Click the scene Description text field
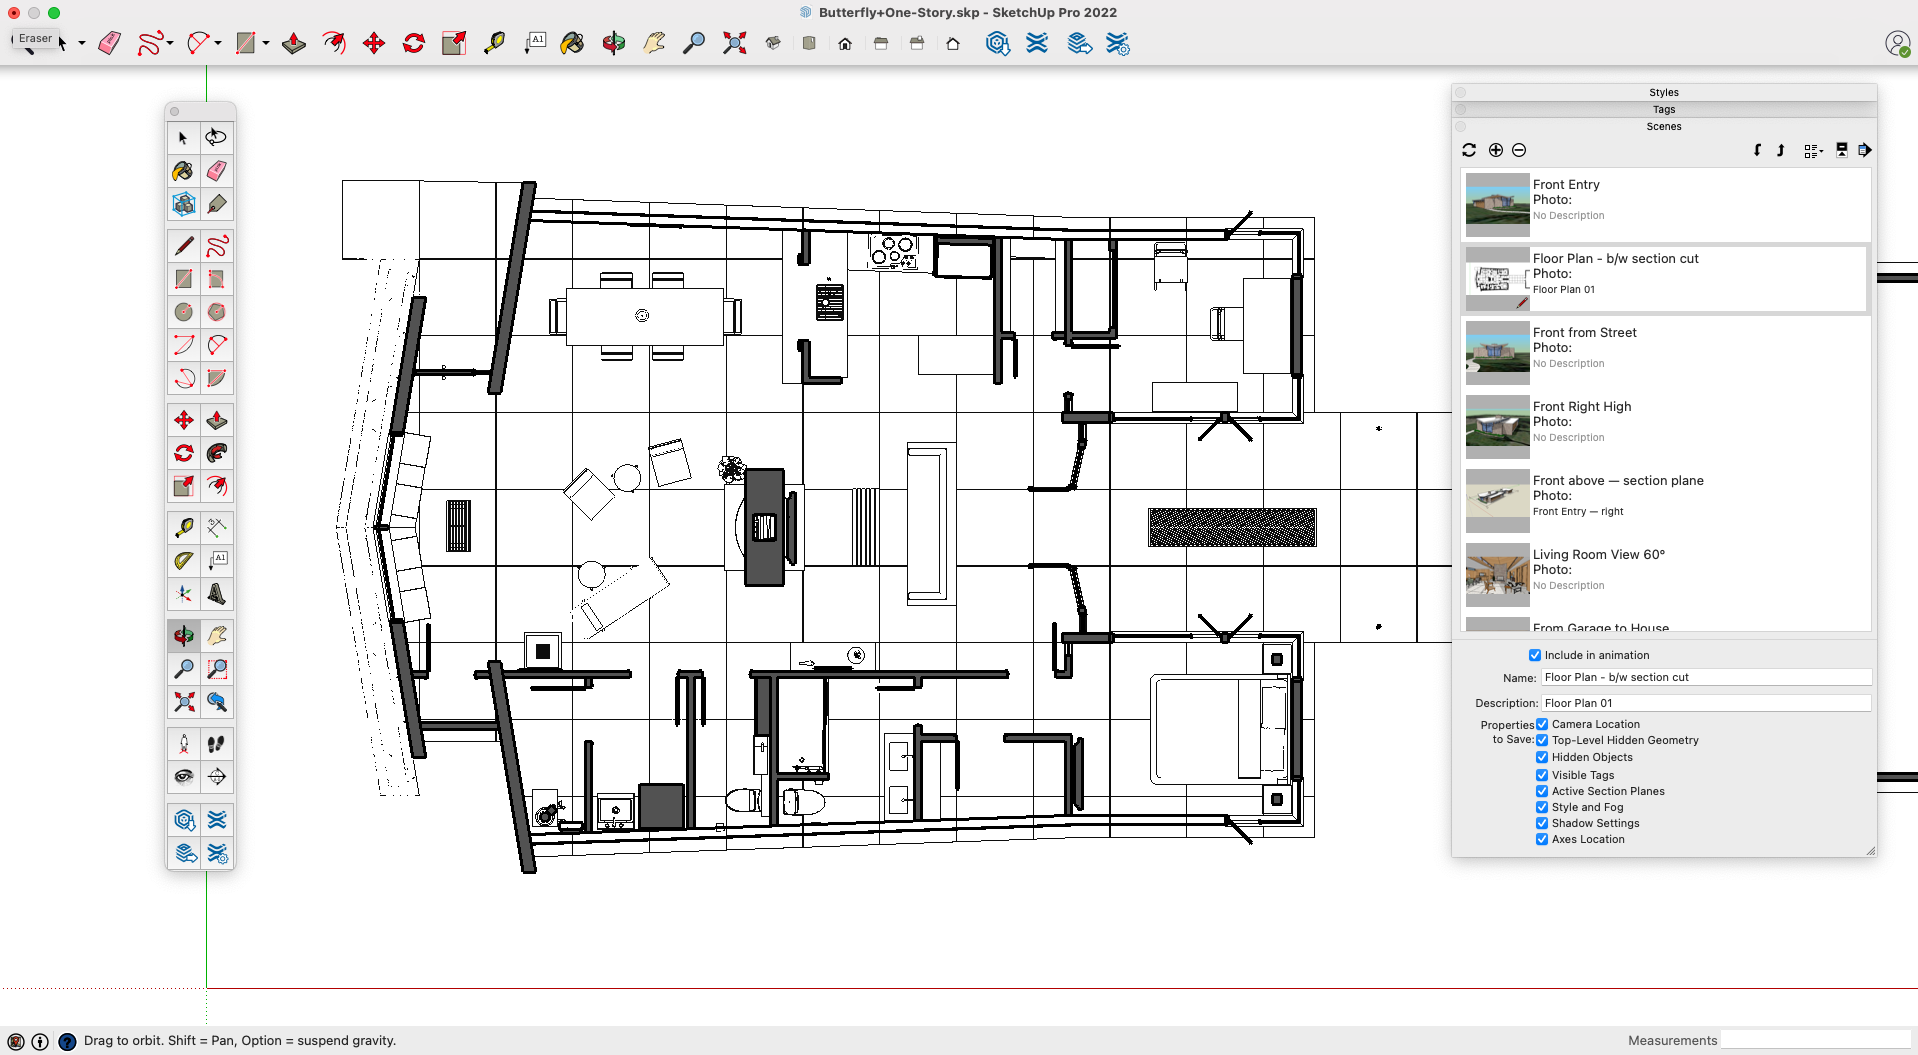 [x=1705, y=703]
